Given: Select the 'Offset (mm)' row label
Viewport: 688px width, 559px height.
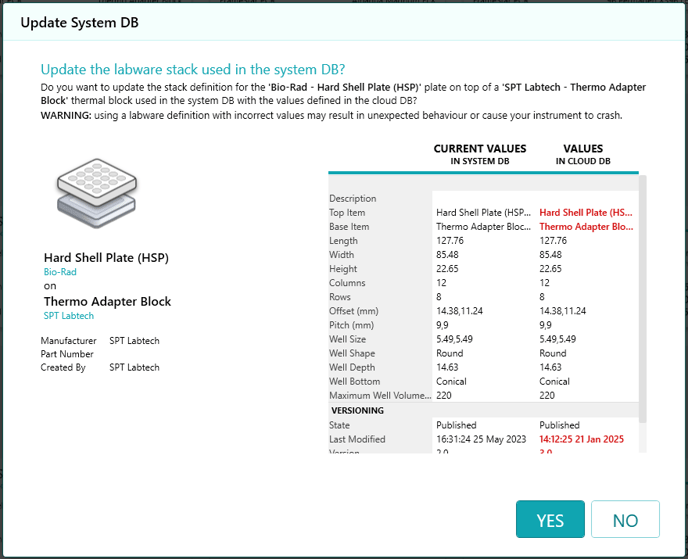Looking at the screenshot, I should [x=354, y=311].
